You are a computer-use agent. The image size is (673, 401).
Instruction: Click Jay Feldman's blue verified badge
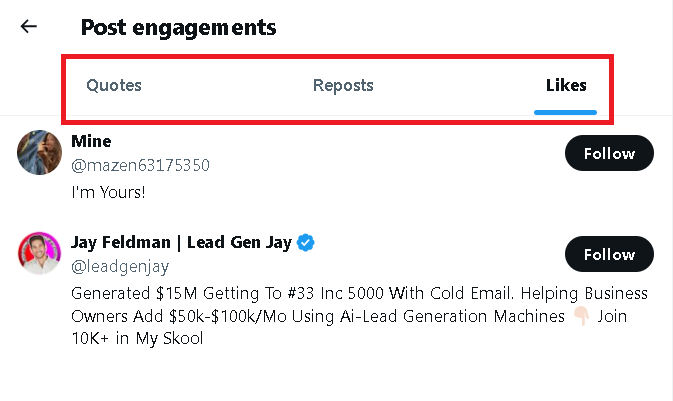coord(307,243)
